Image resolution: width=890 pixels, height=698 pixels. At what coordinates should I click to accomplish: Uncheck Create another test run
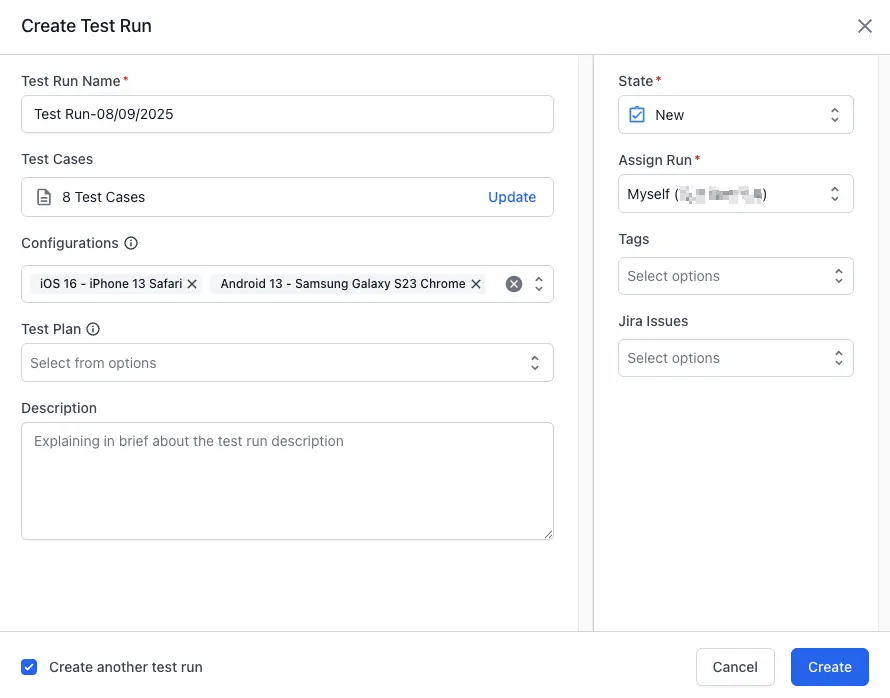[29, 667]
